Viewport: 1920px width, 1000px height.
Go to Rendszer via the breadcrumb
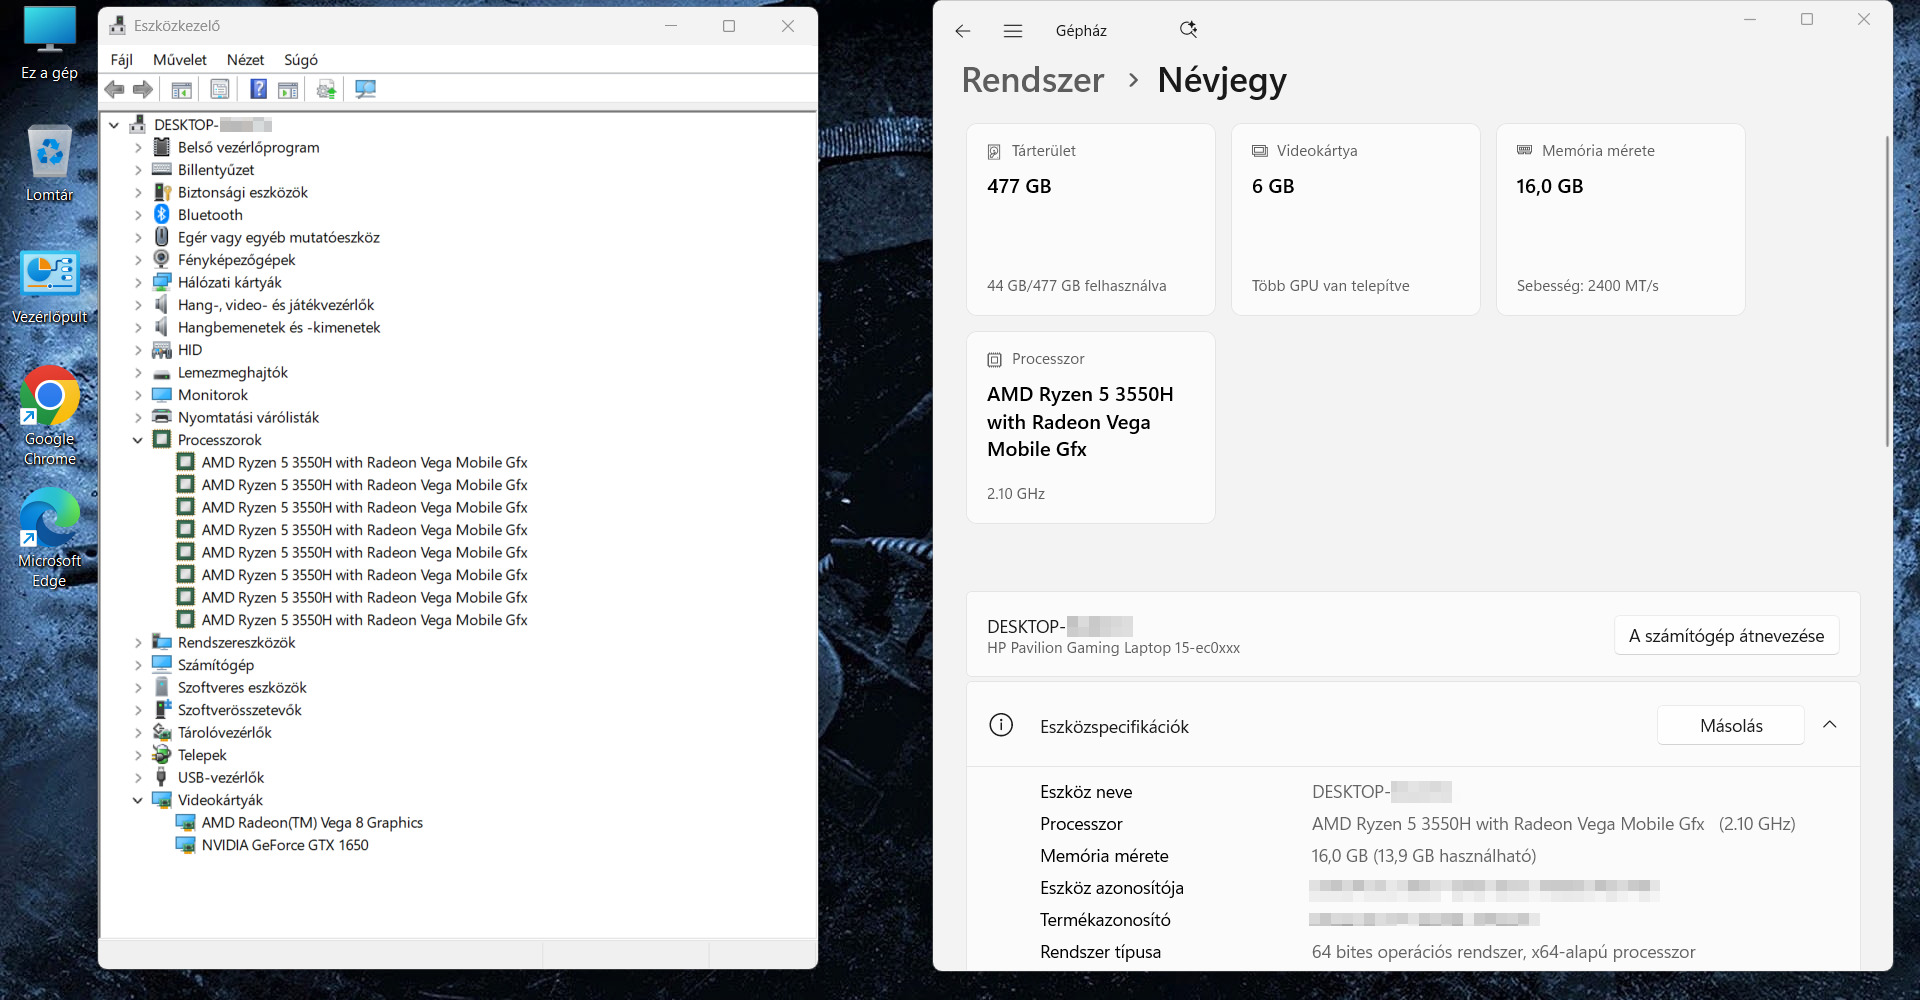click(1033, 80)
